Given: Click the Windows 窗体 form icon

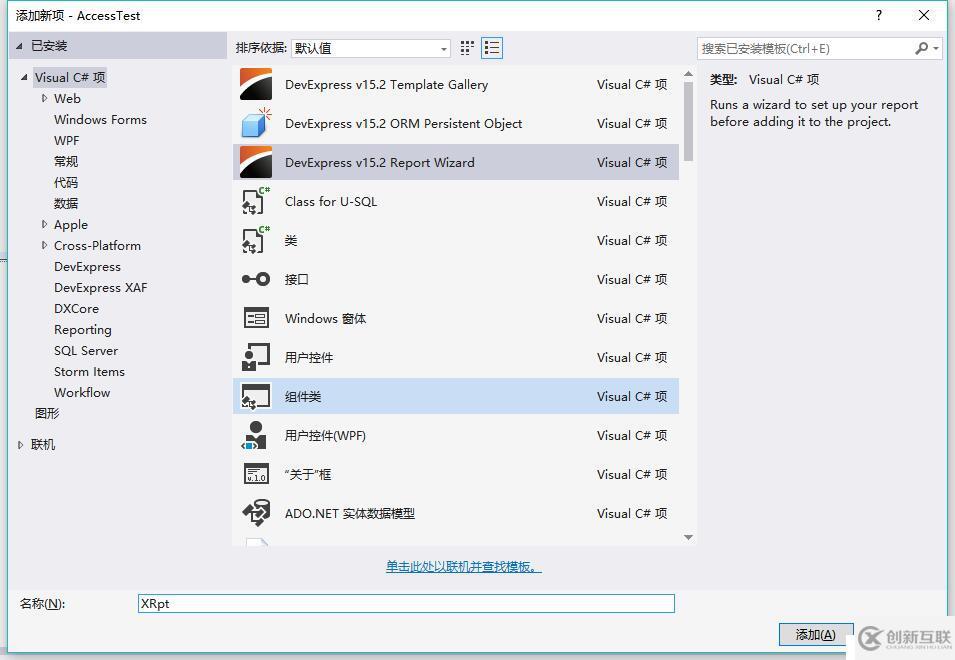Looking at the screenshot, I should (x=256, y=318).
